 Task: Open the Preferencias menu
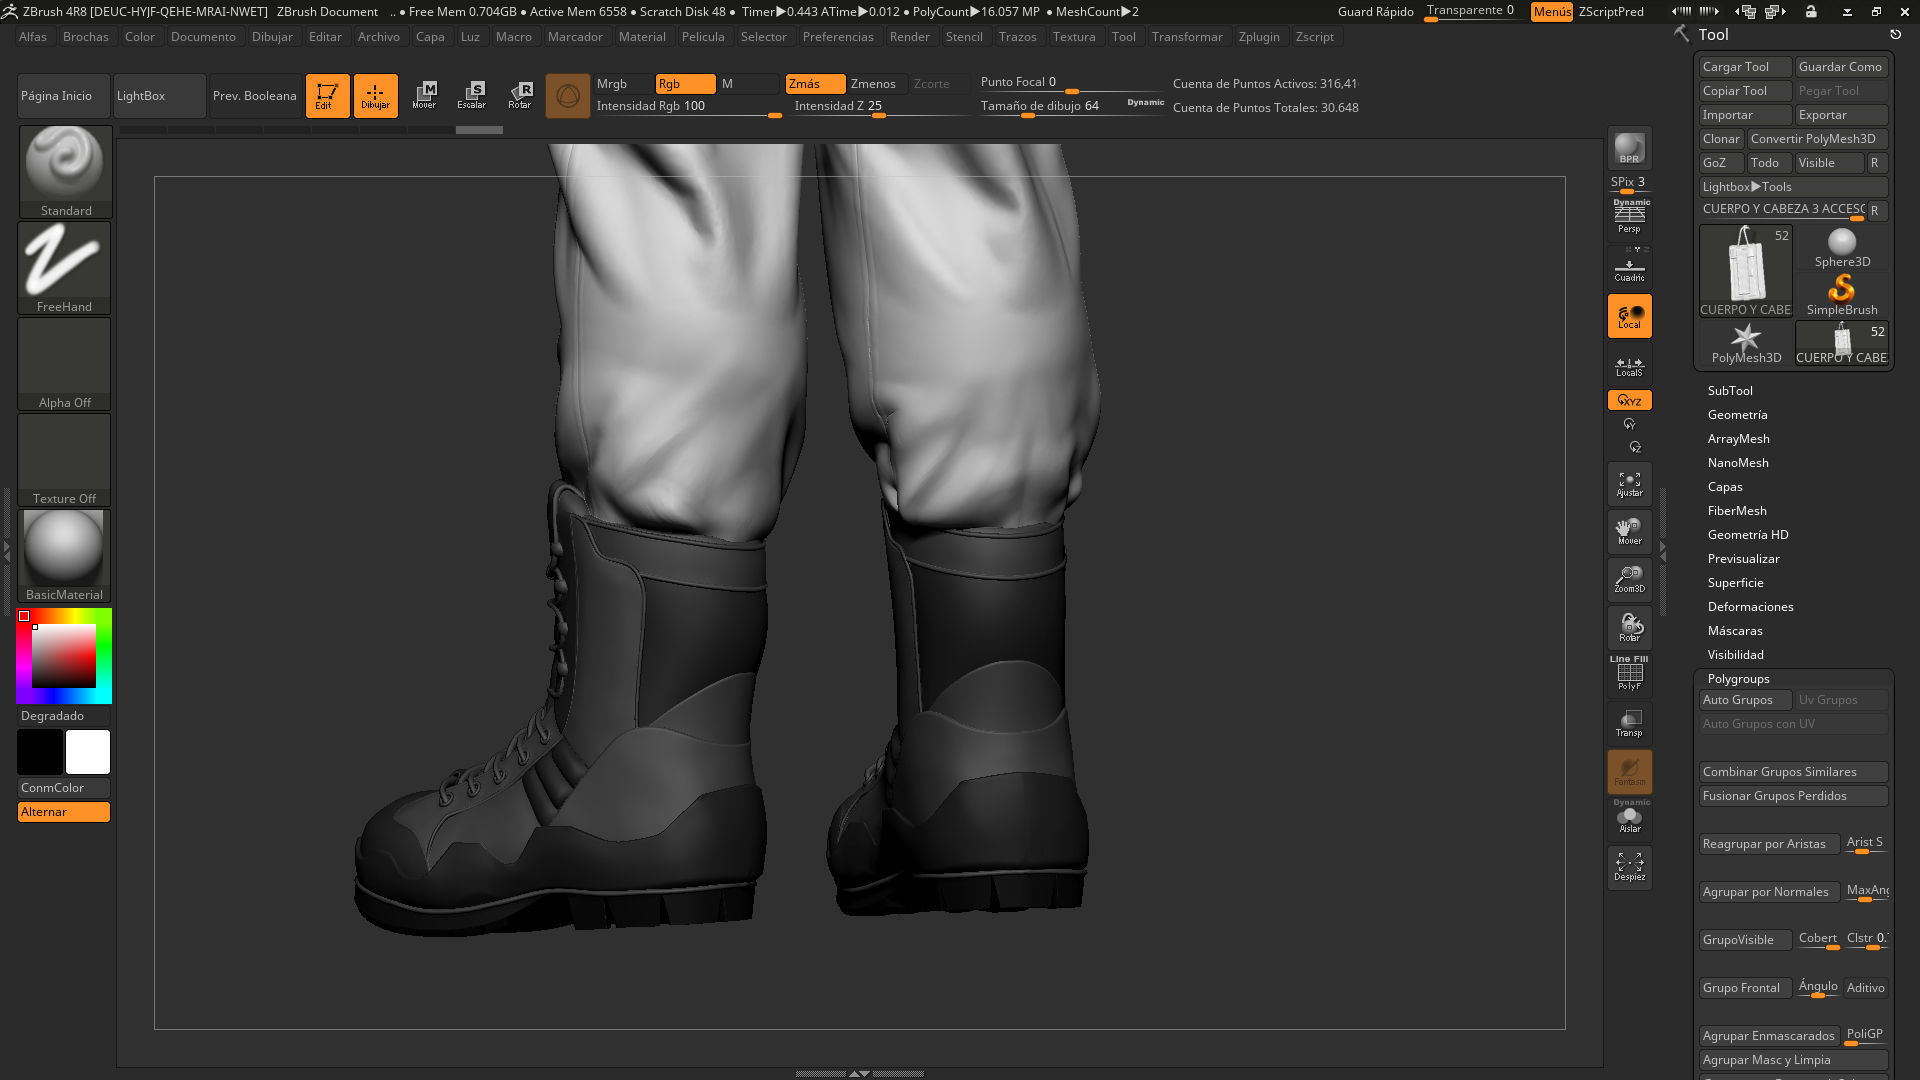tap(838, 37)
